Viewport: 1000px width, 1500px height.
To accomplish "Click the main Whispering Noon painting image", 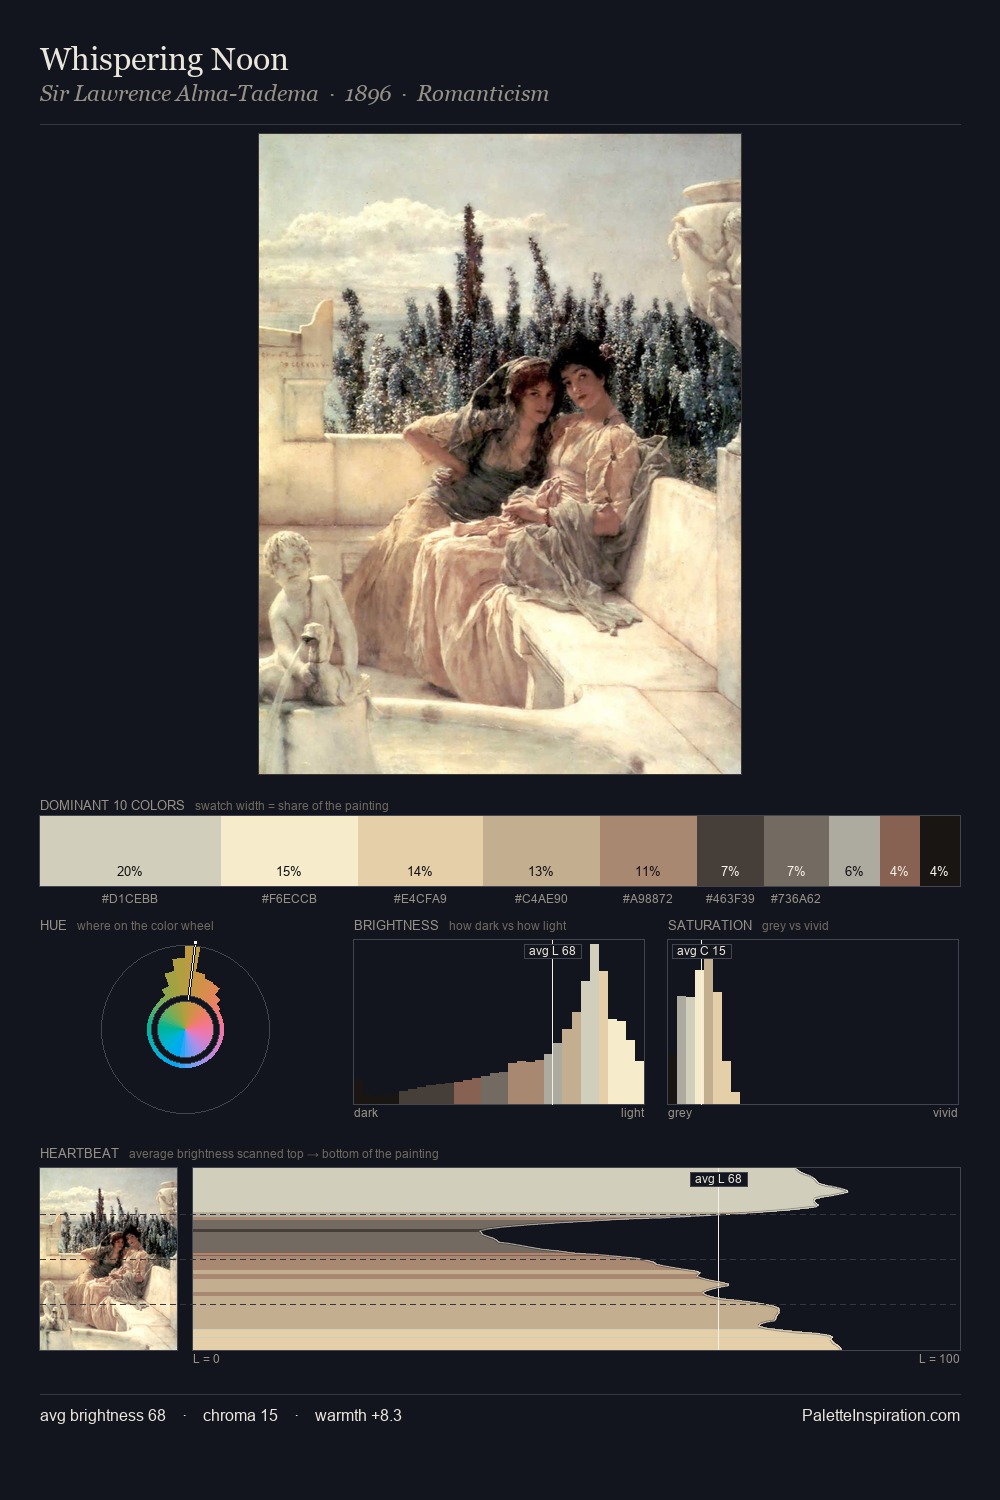I will click(x=500, y=454).
